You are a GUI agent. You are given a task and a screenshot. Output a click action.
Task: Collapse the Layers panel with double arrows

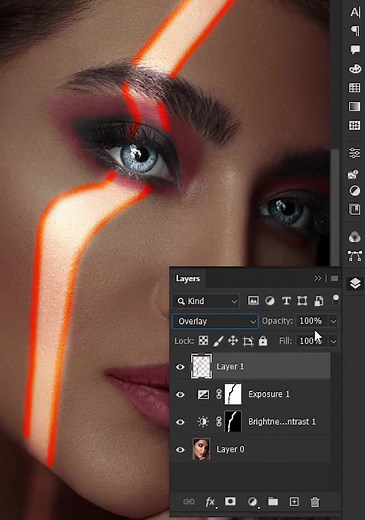318,278
